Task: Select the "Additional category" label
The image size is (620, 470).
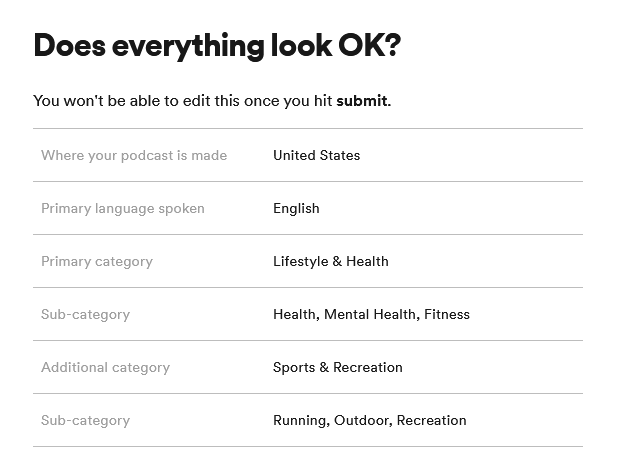Action: tap(105, 367)
